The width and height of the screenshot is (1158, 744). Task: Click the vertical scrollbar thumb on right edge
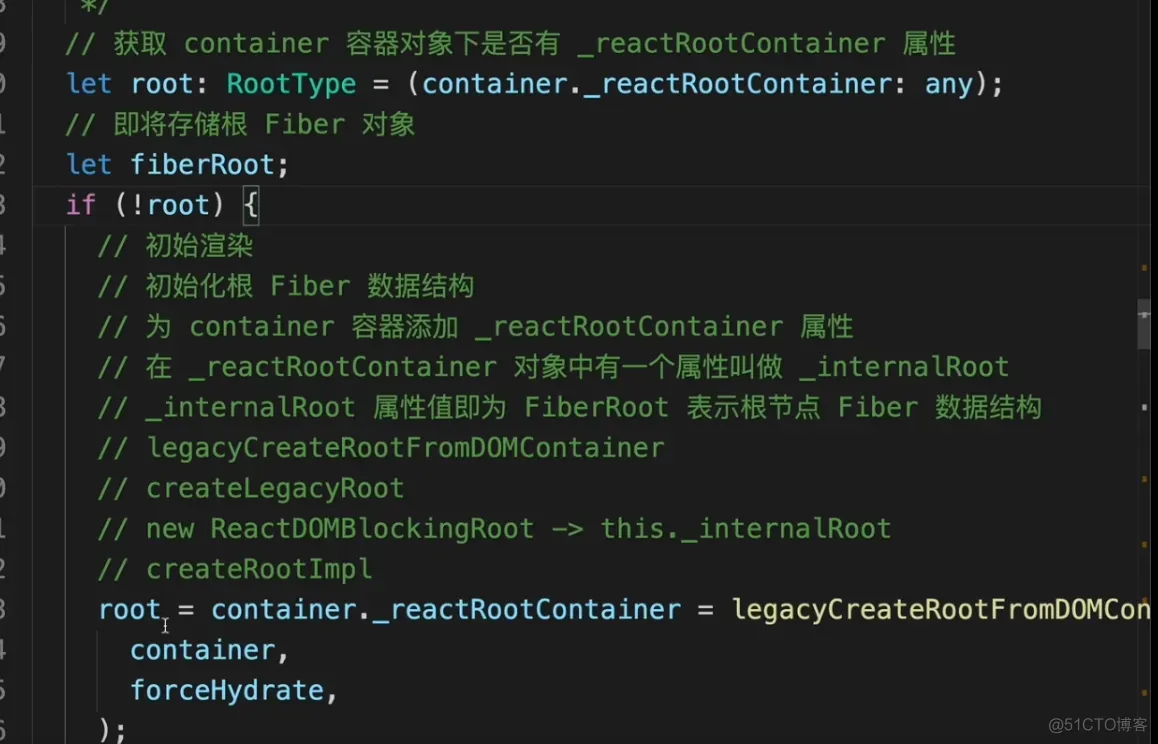1144,324
